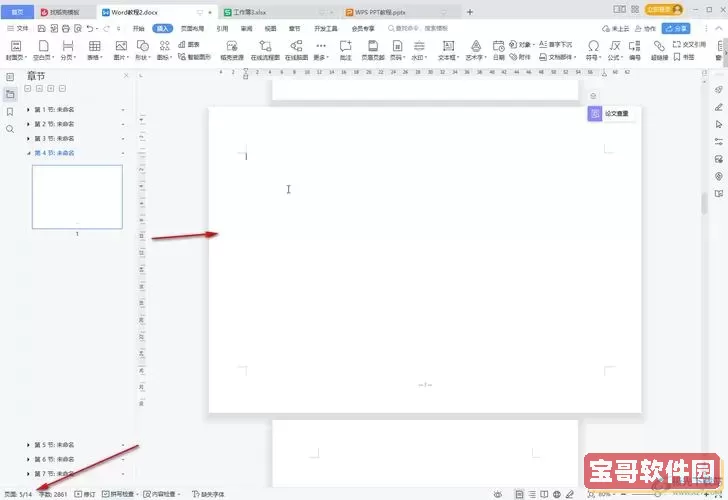
Task: Select the page thumbnail in chapter panel
Action: 77,197
